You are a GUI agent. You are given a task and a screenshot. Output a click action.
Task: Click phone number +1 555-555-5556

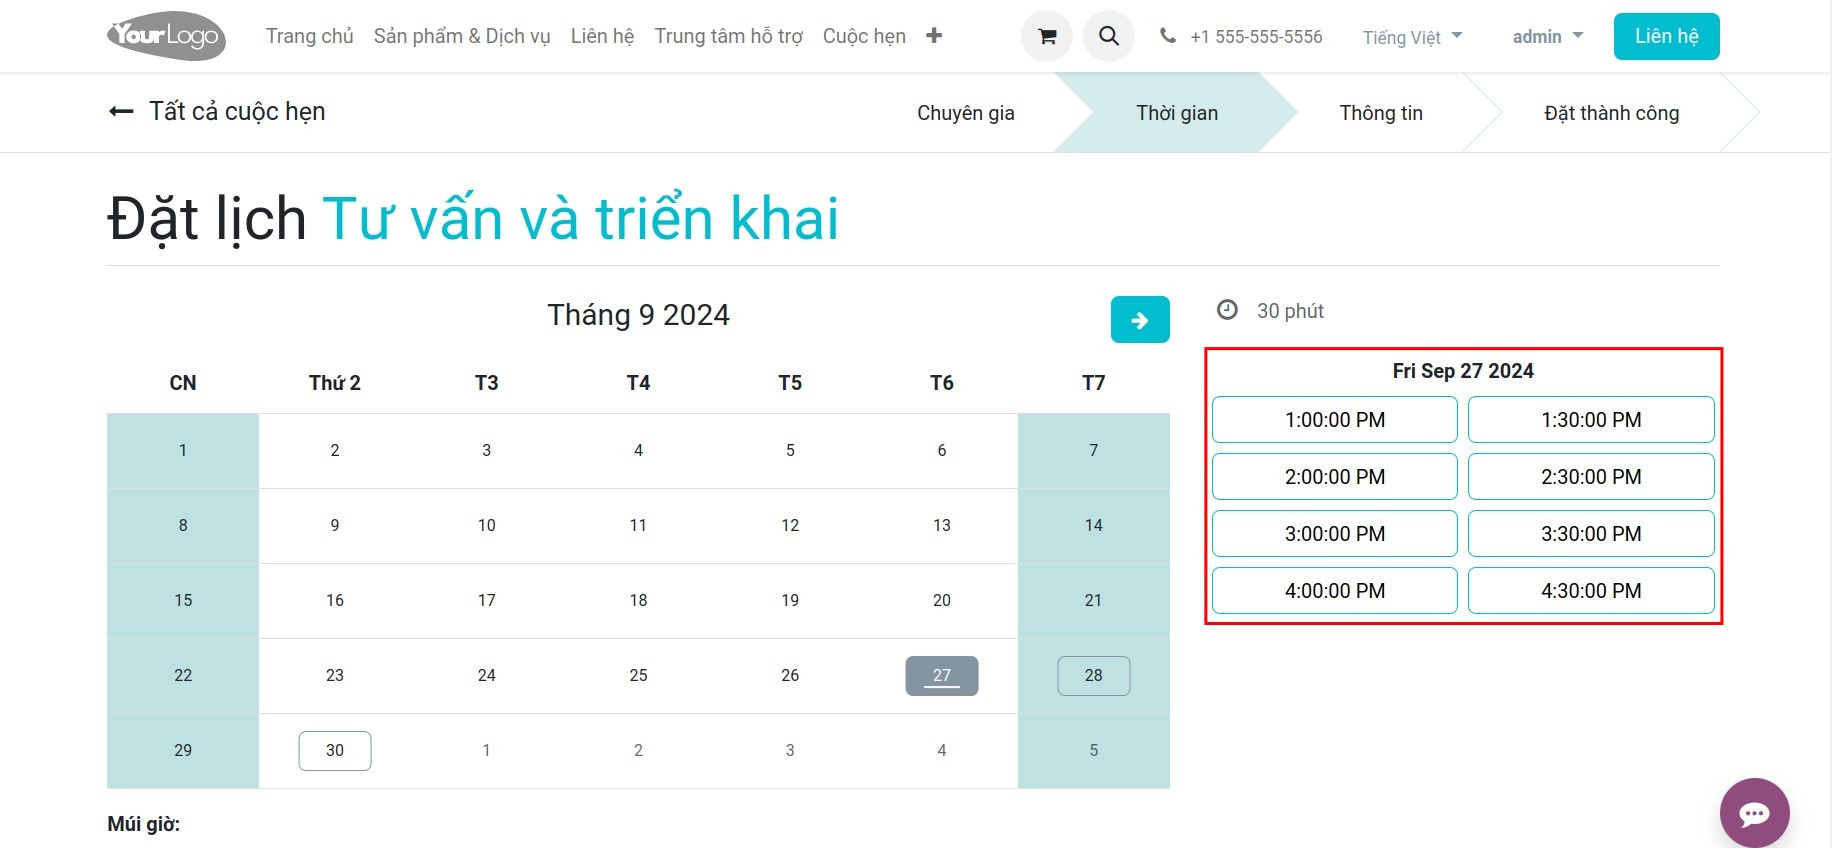(1256, 37)
